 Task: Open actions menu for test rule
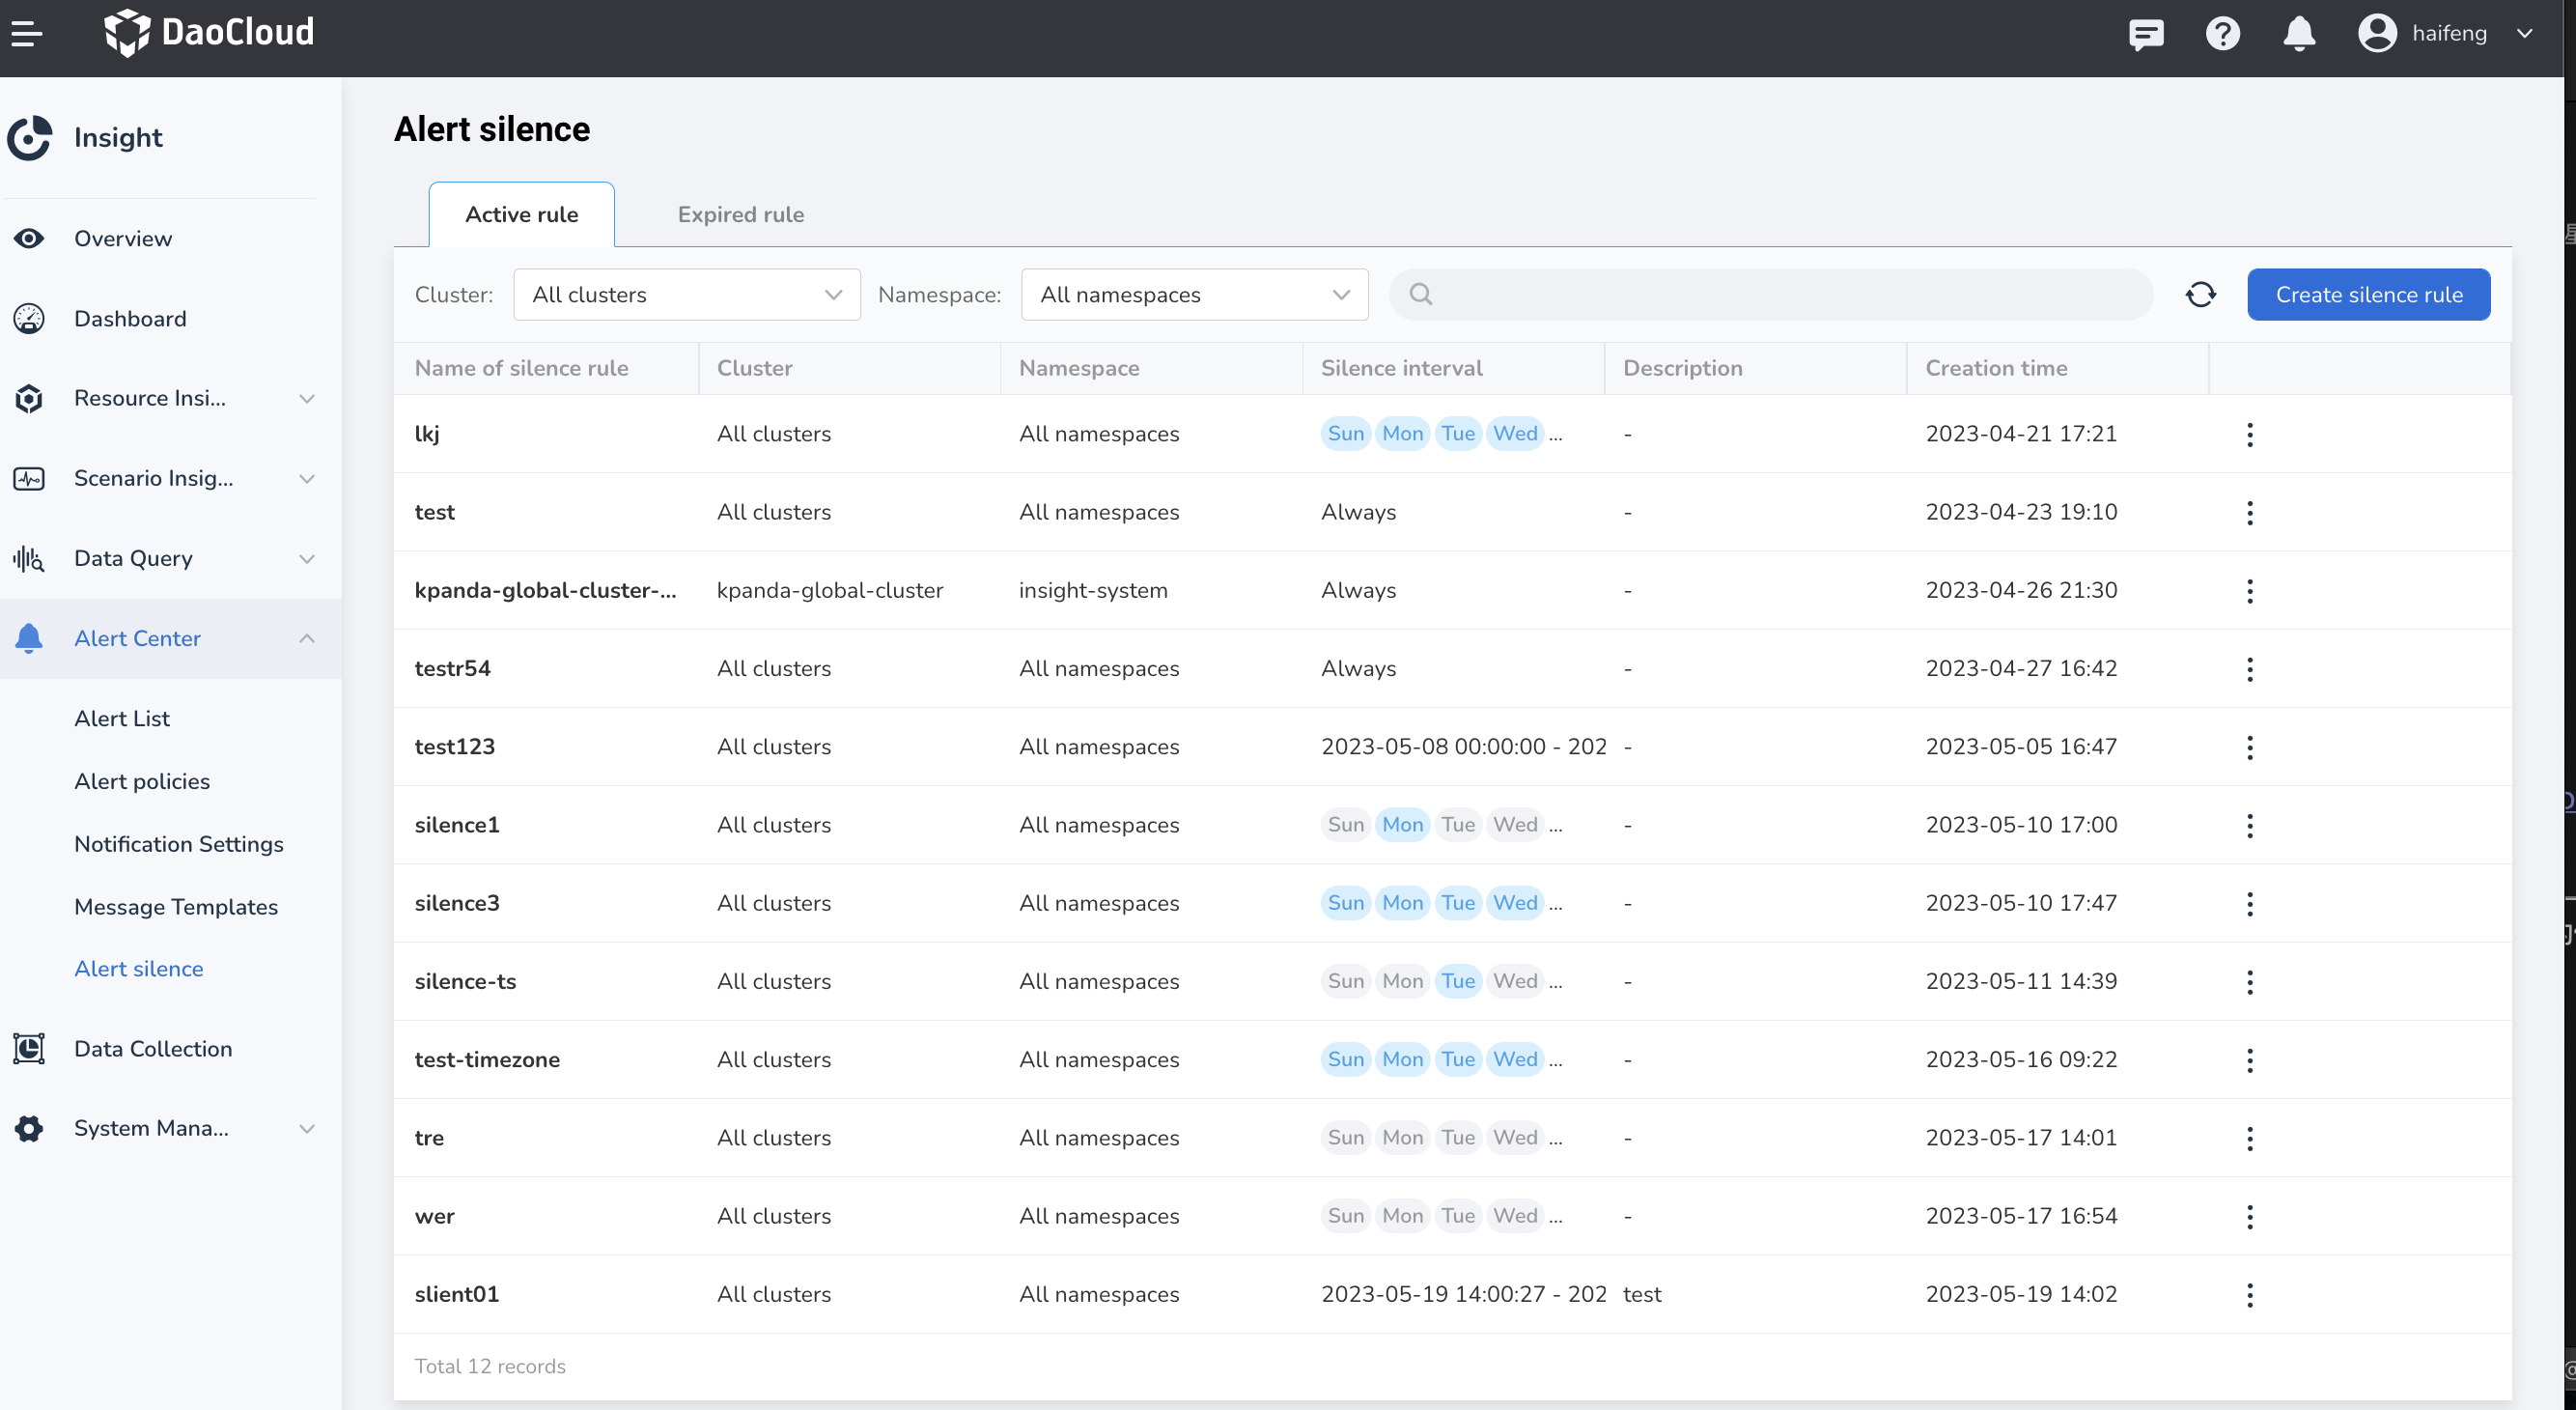pos(2249,512)
